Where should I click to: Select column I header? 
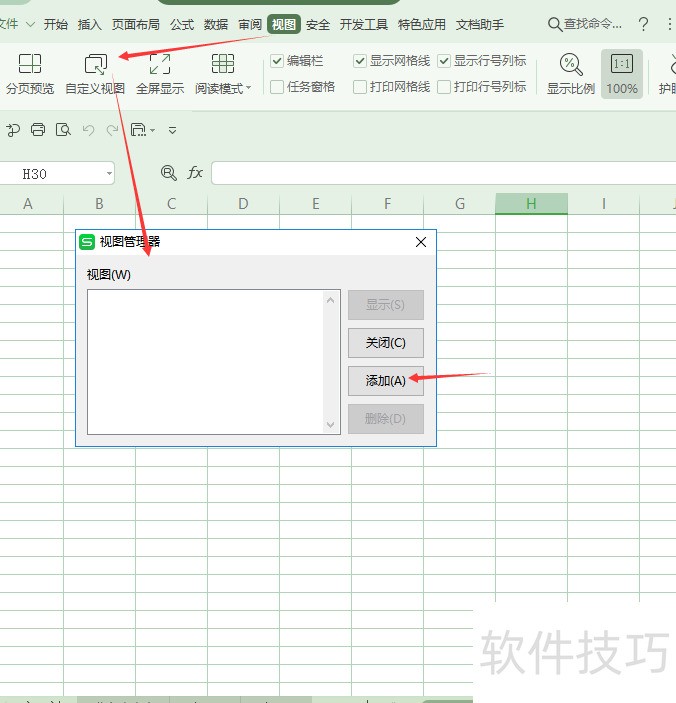tap(603, 204)
